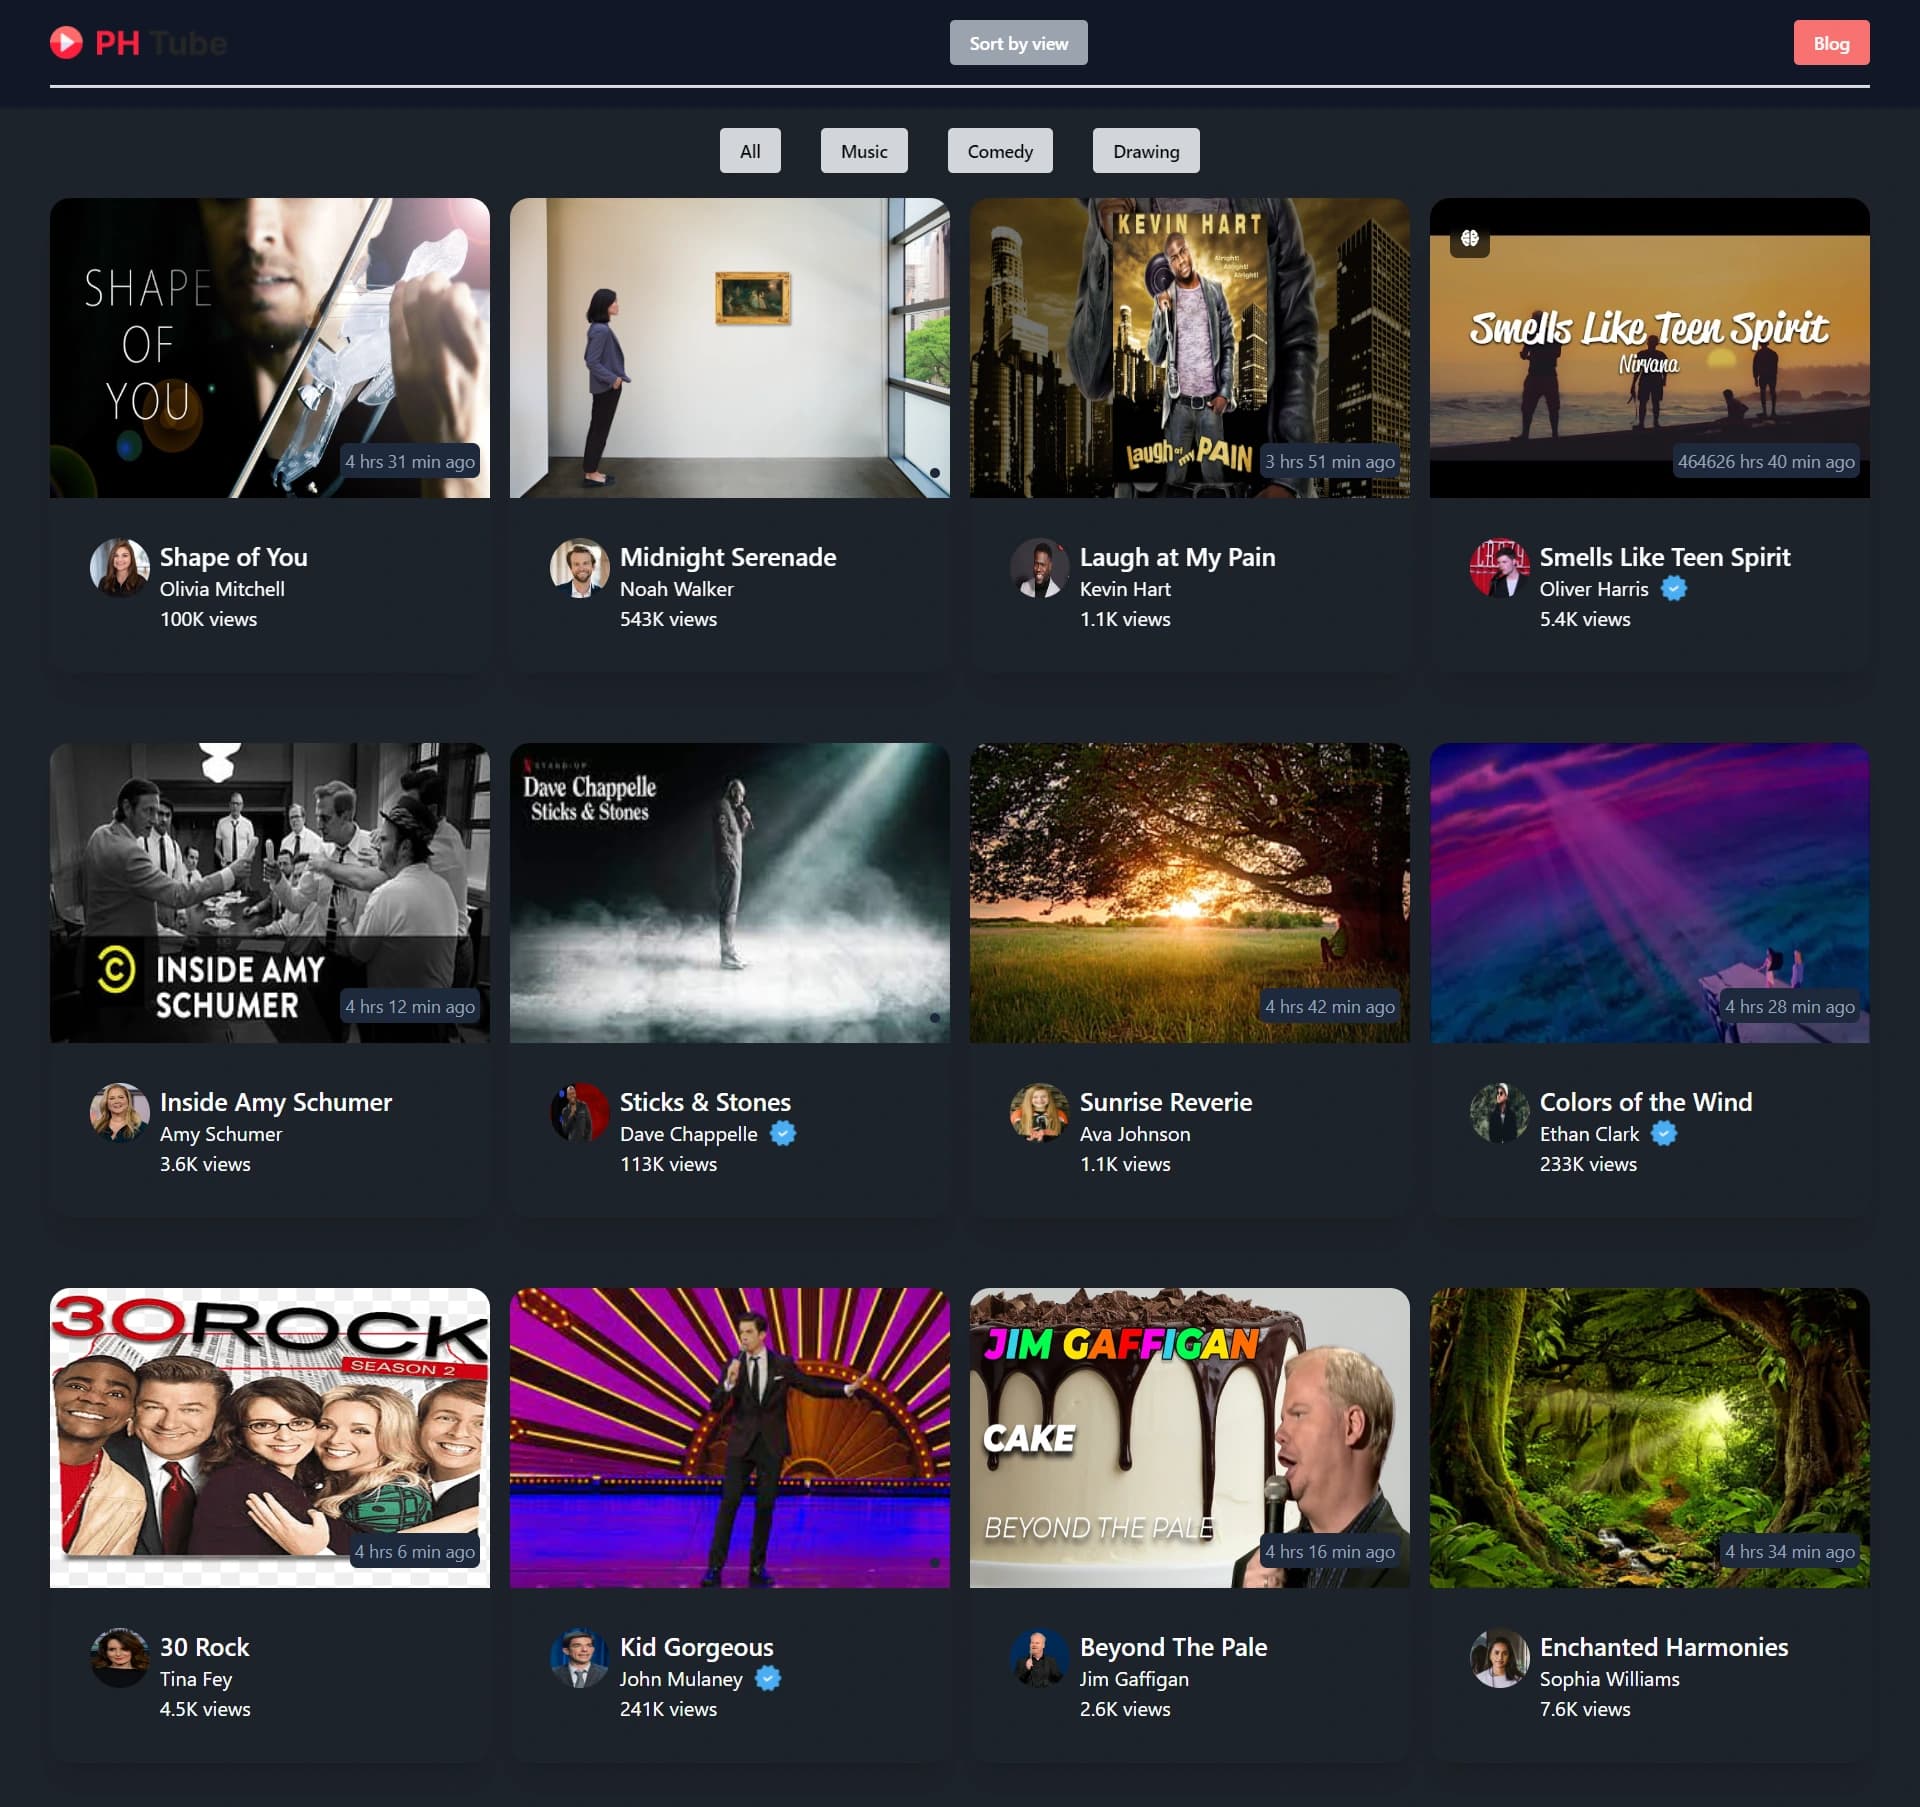Click the 233K views text
Image resolution: width=1920 pixels, height=1807 pixels.
click(x=1588, y=1164)
